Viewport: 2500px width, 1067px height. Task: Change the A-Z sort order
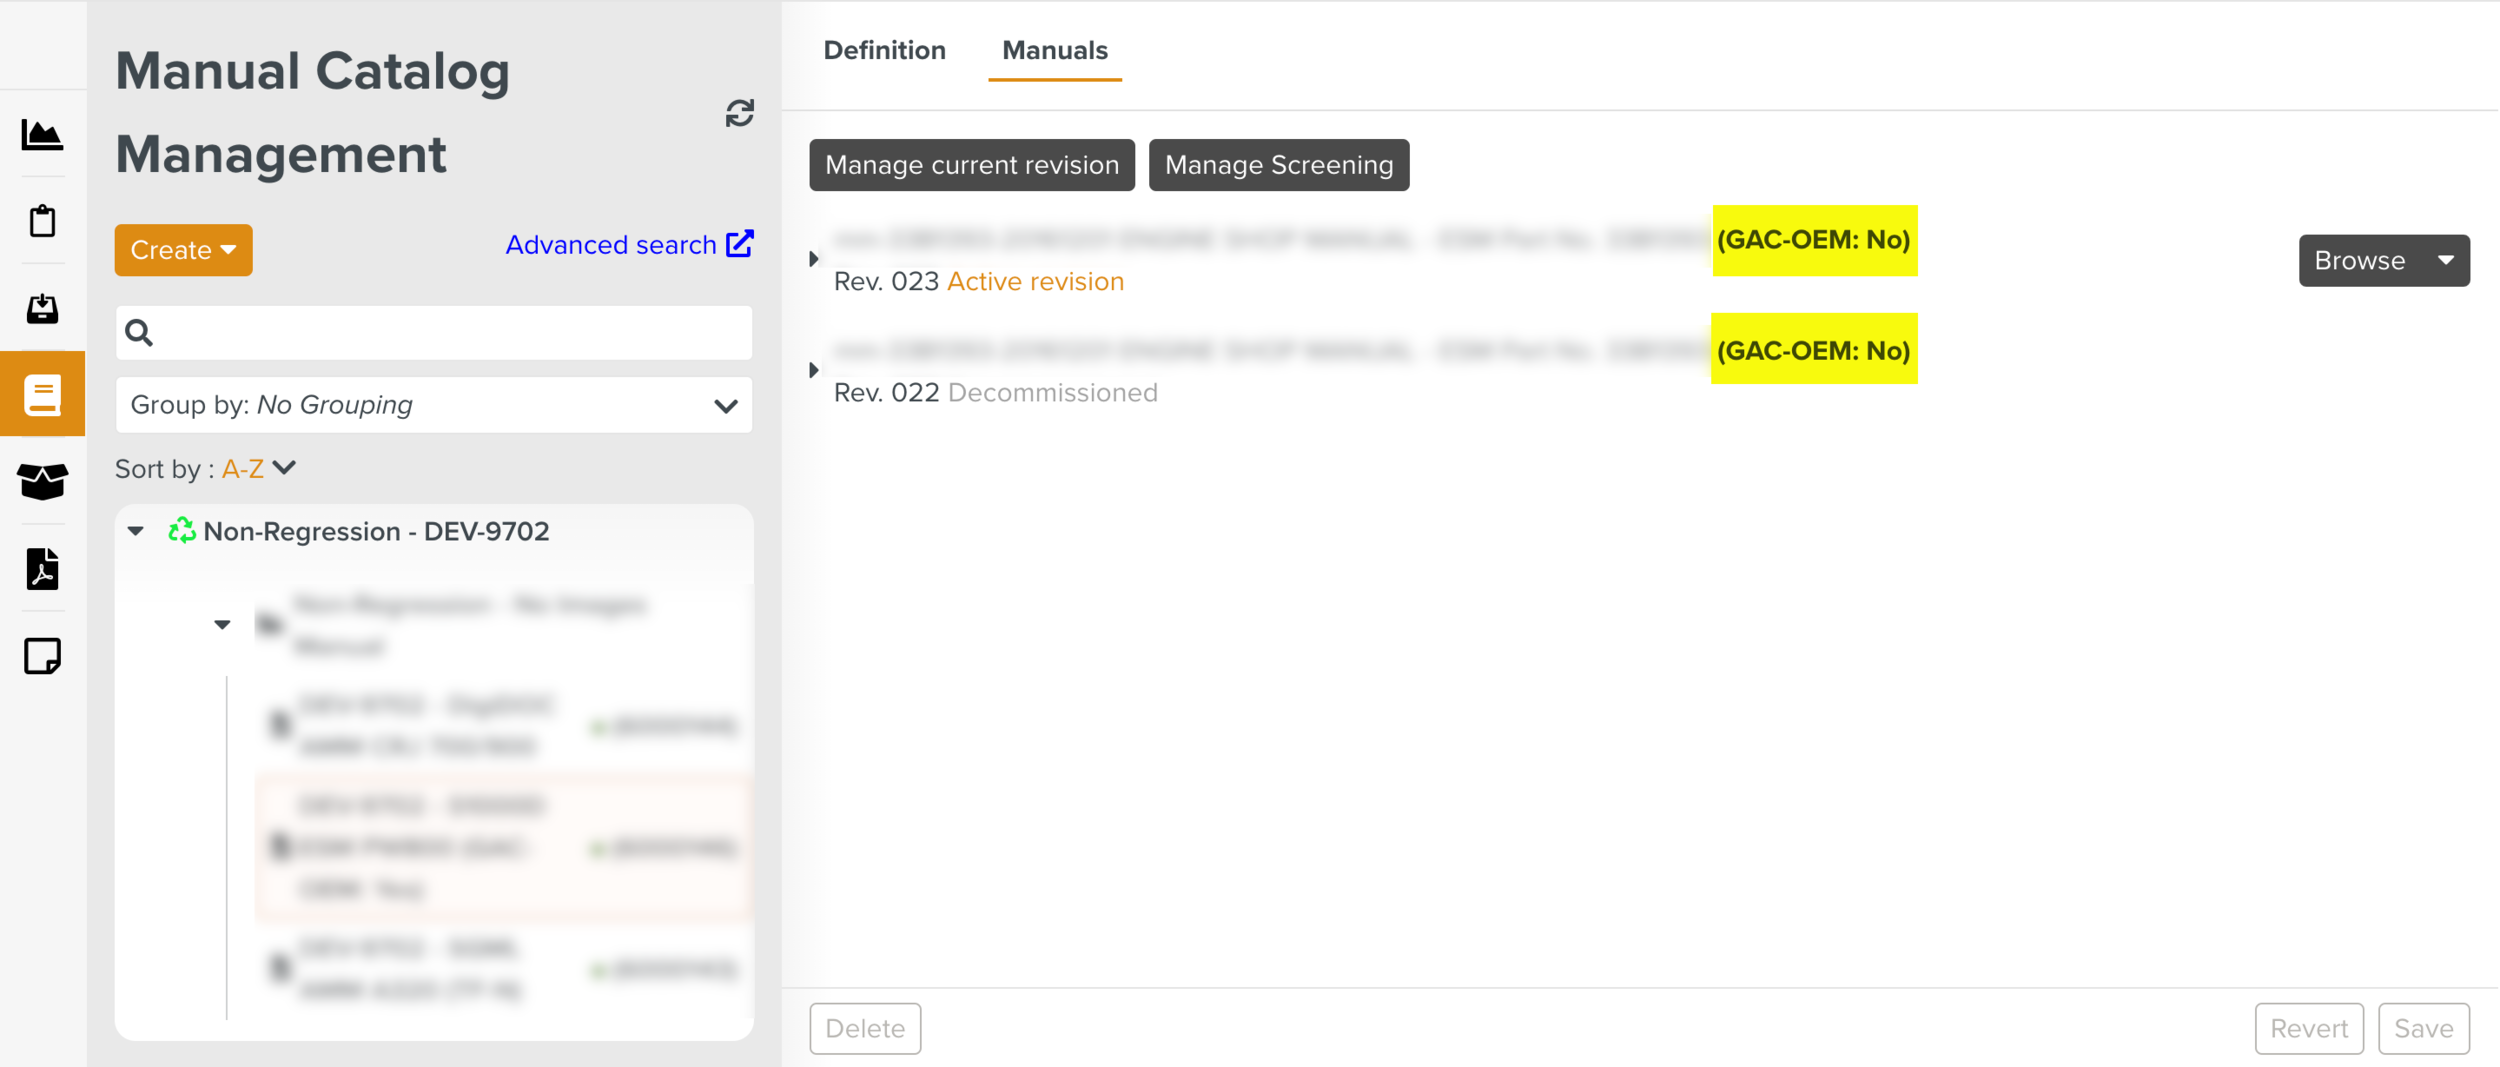click(x=258, y=469)
